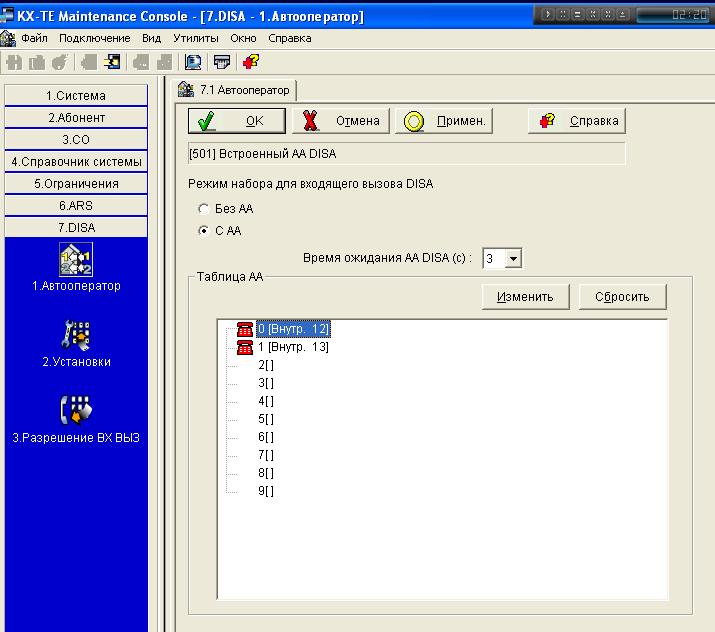Image resolution: width=715 pixels, height=632 pixels.
Task: Select the empty row 3[ ]
Action: [x=266, y=383]
